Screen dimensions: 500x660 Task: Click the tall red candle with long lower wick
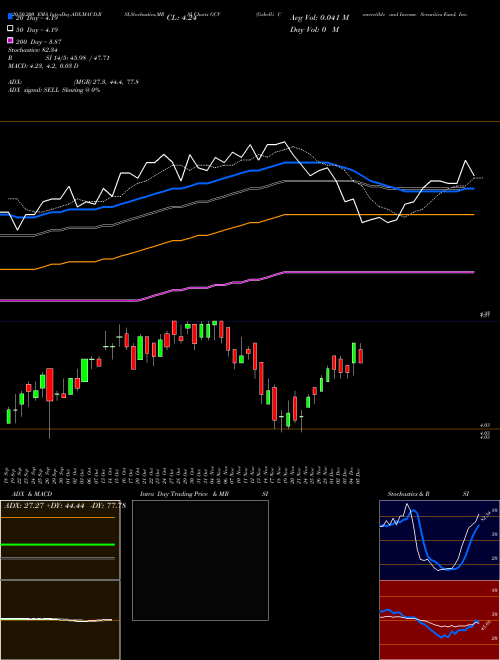coord(50,384)
